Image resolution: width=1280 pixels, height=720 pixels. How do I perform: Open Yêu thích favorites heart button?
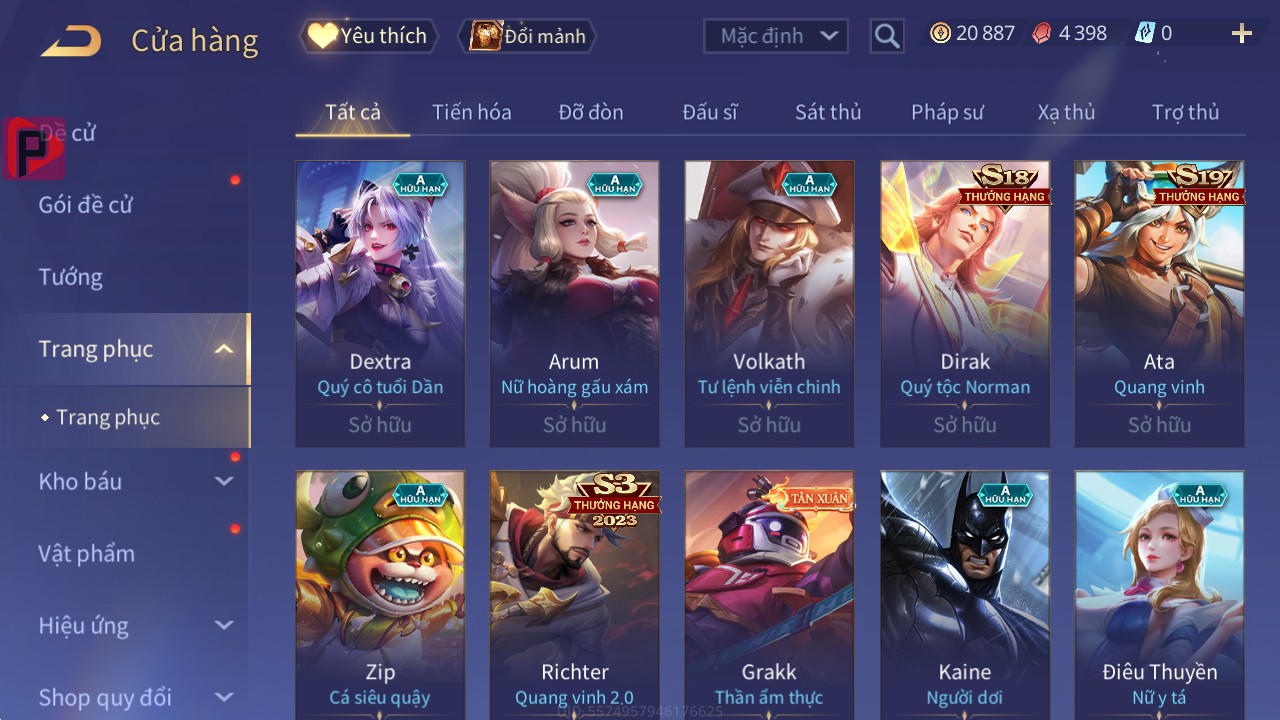tap(368, 36)
